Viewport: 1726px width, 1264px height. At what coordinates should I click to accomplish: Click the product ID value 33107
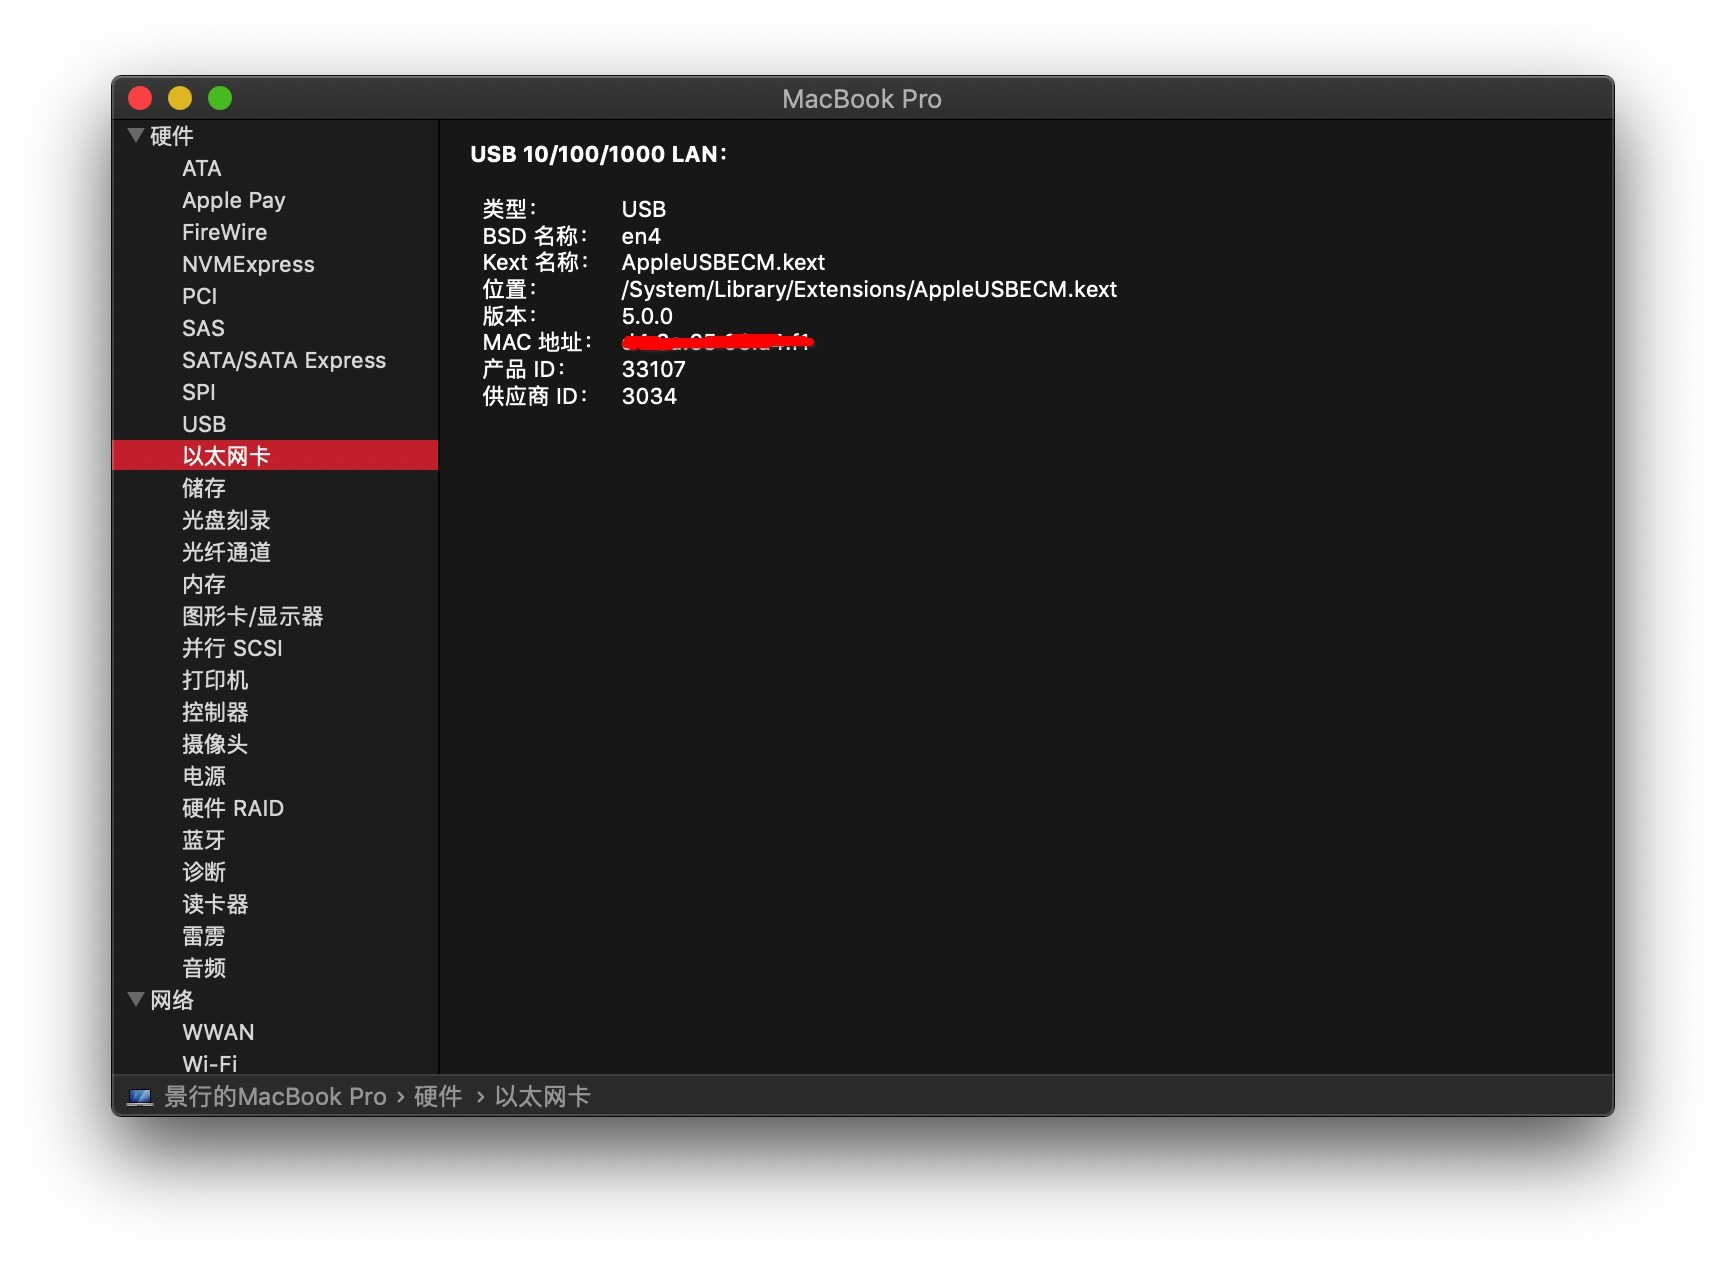click(654, 369)
